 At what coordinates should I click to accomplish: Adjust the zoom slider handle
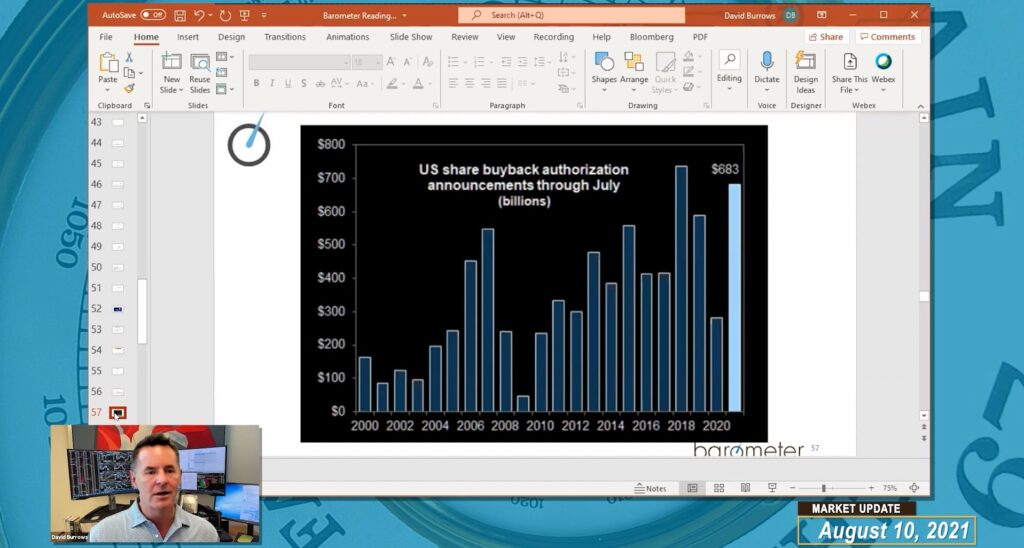click(823, 488)
